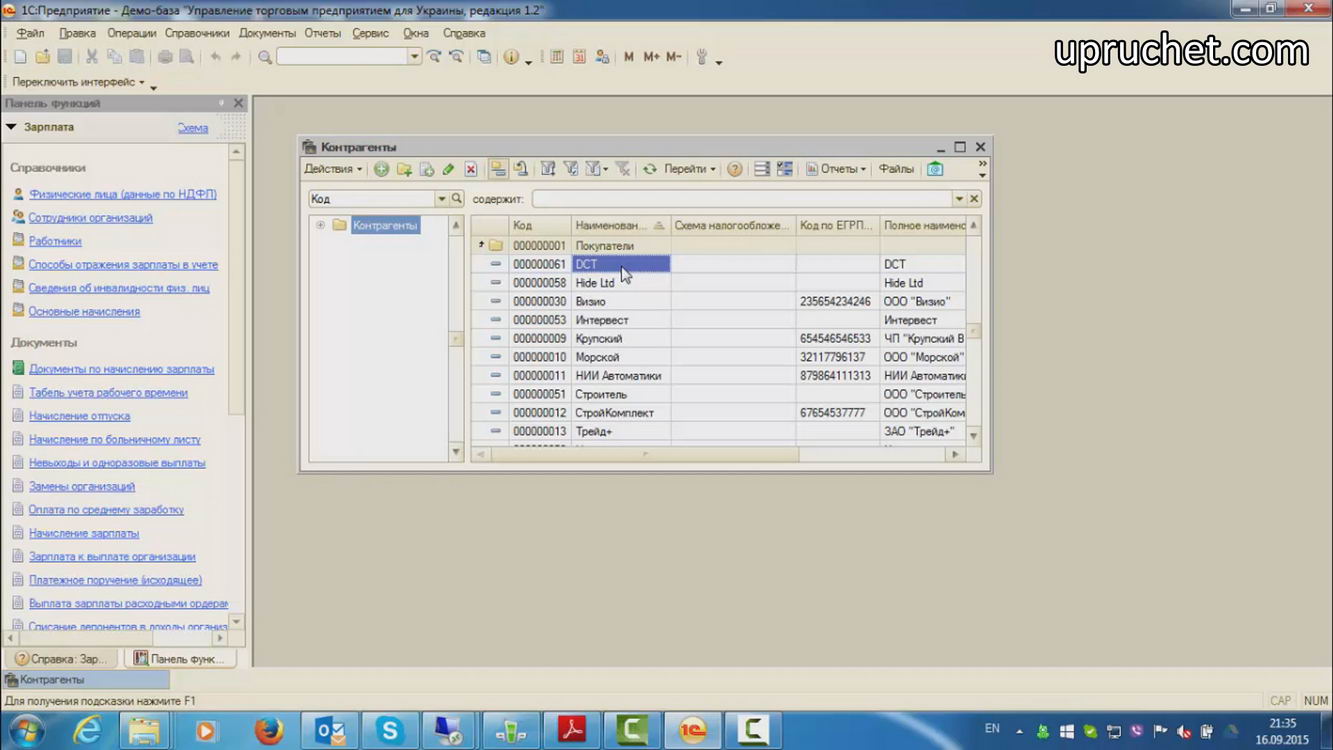1333x750 pixels.
Task: Click the yellow info Help icon in main toolbar
Action: [511, 57]
